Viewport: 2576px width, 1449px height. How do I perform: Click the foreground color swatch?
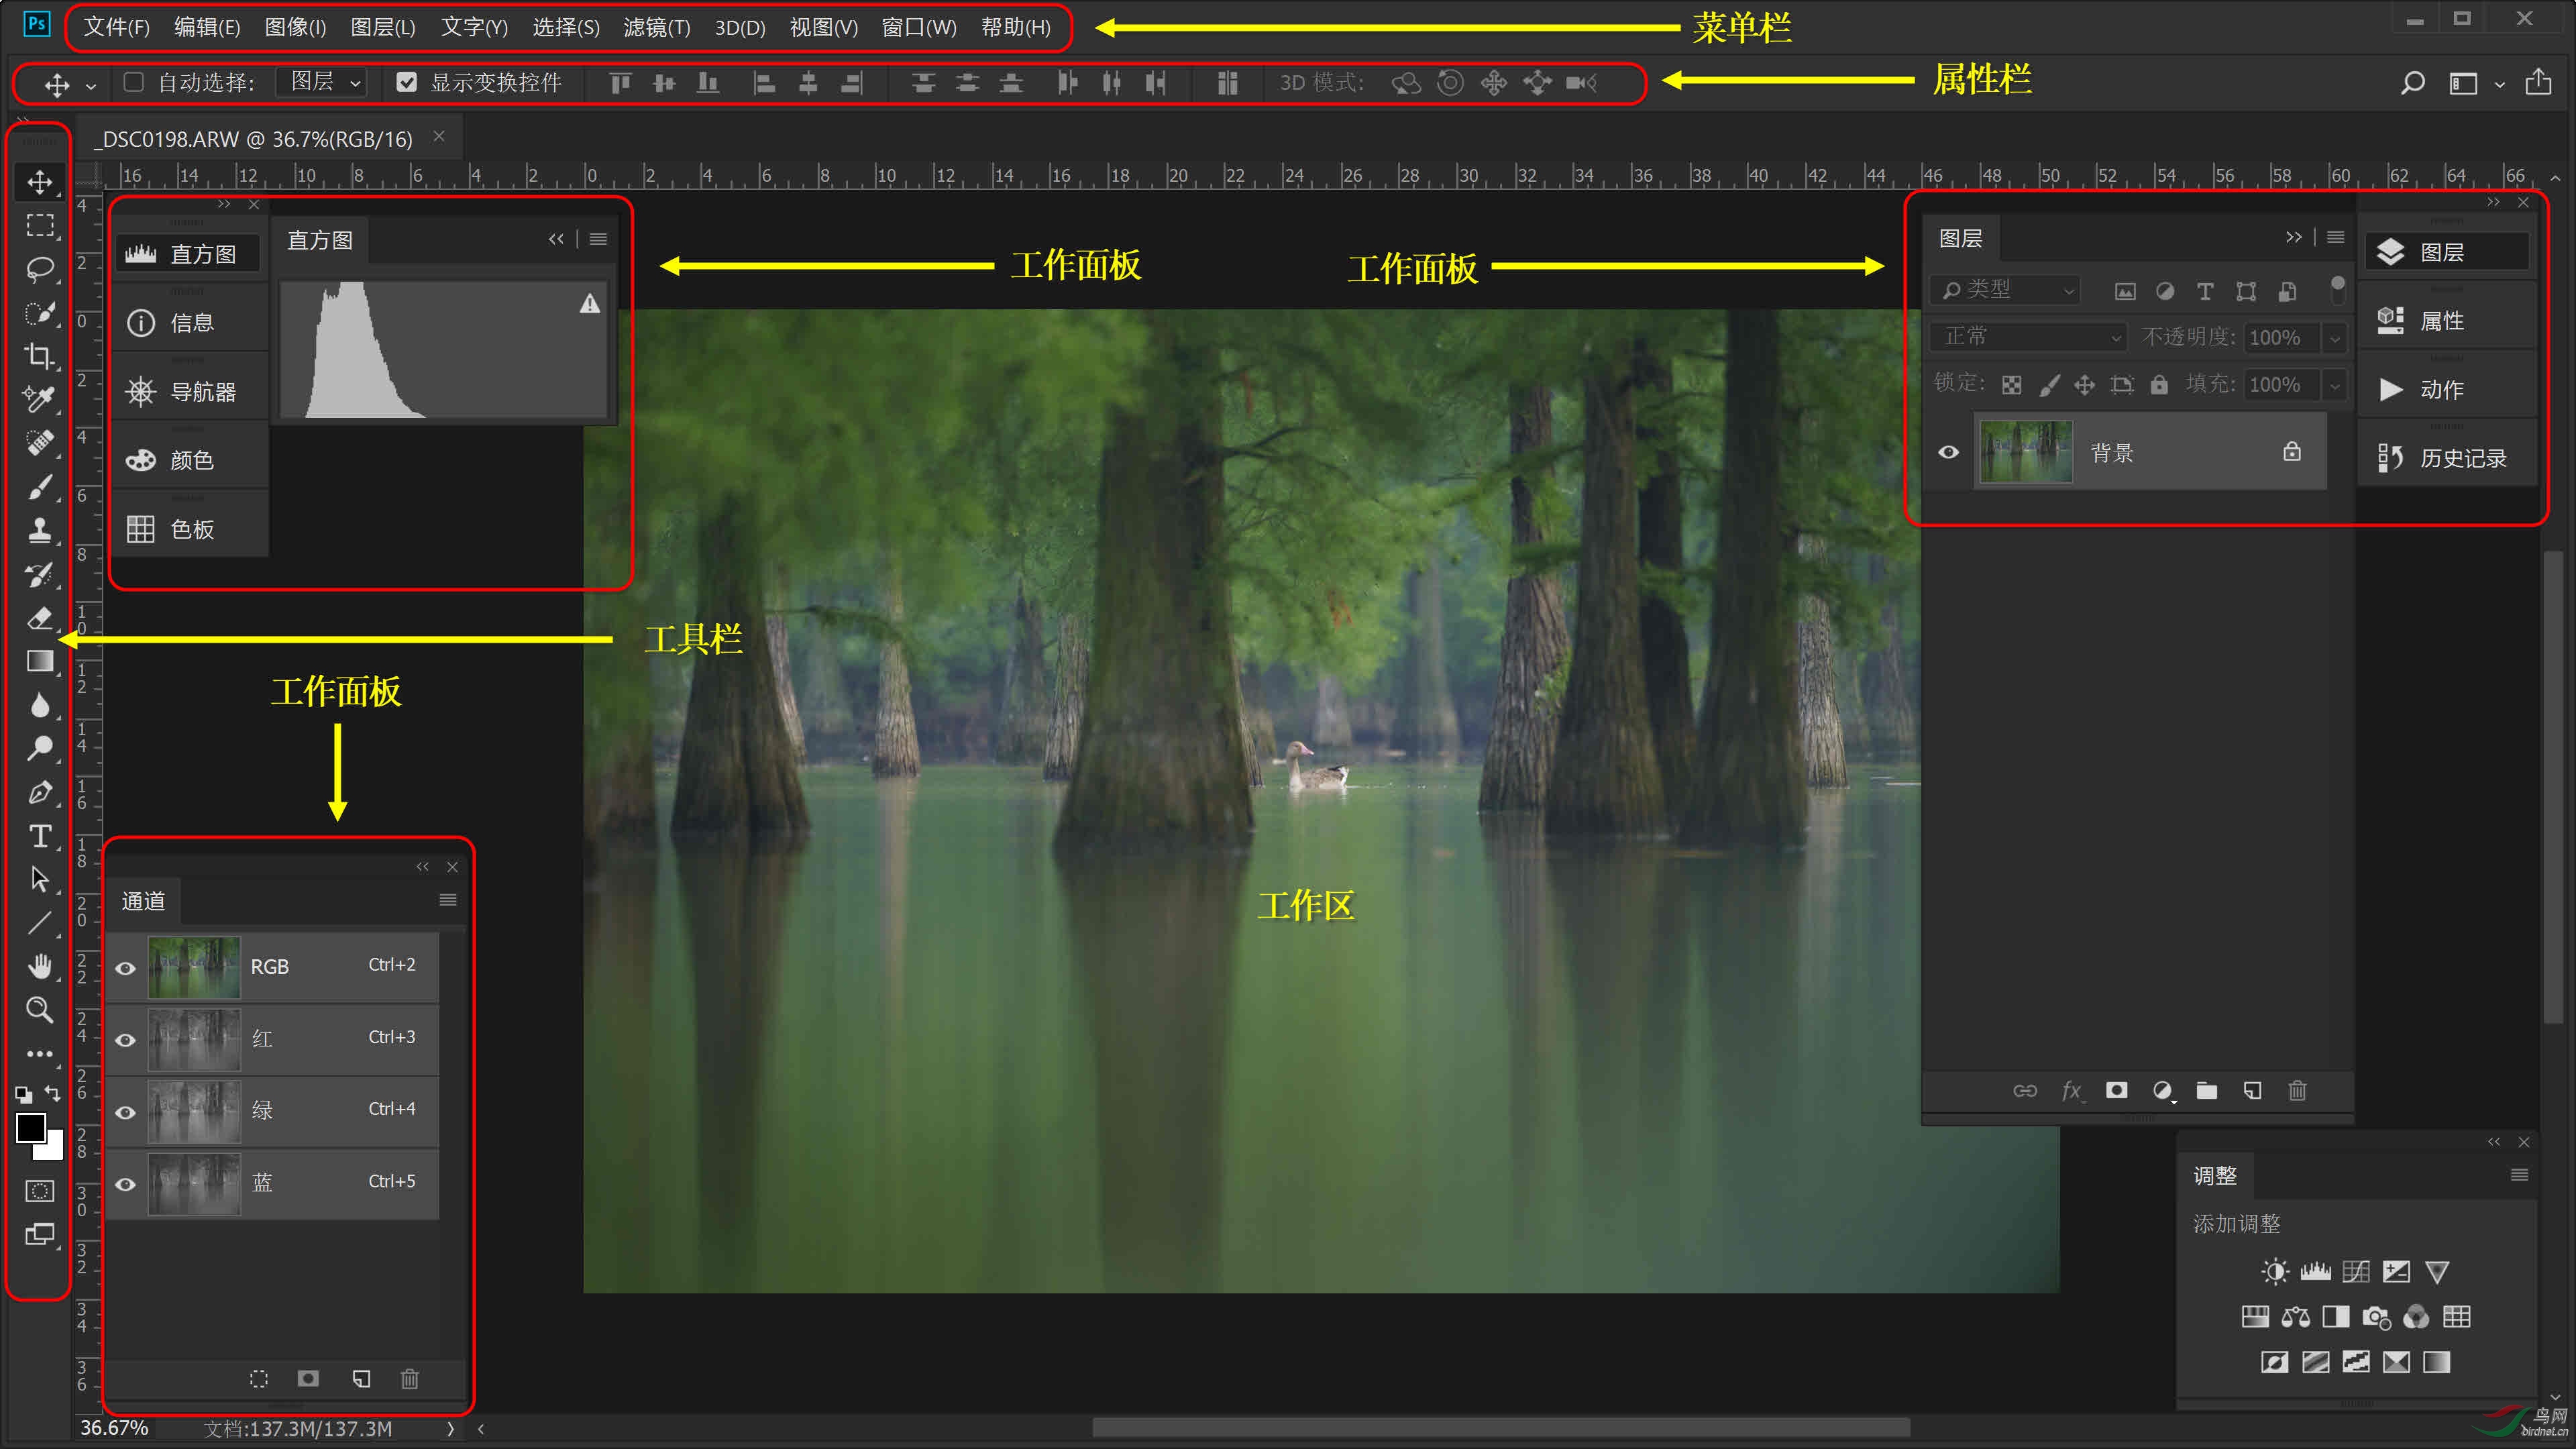click(30, 1128)
